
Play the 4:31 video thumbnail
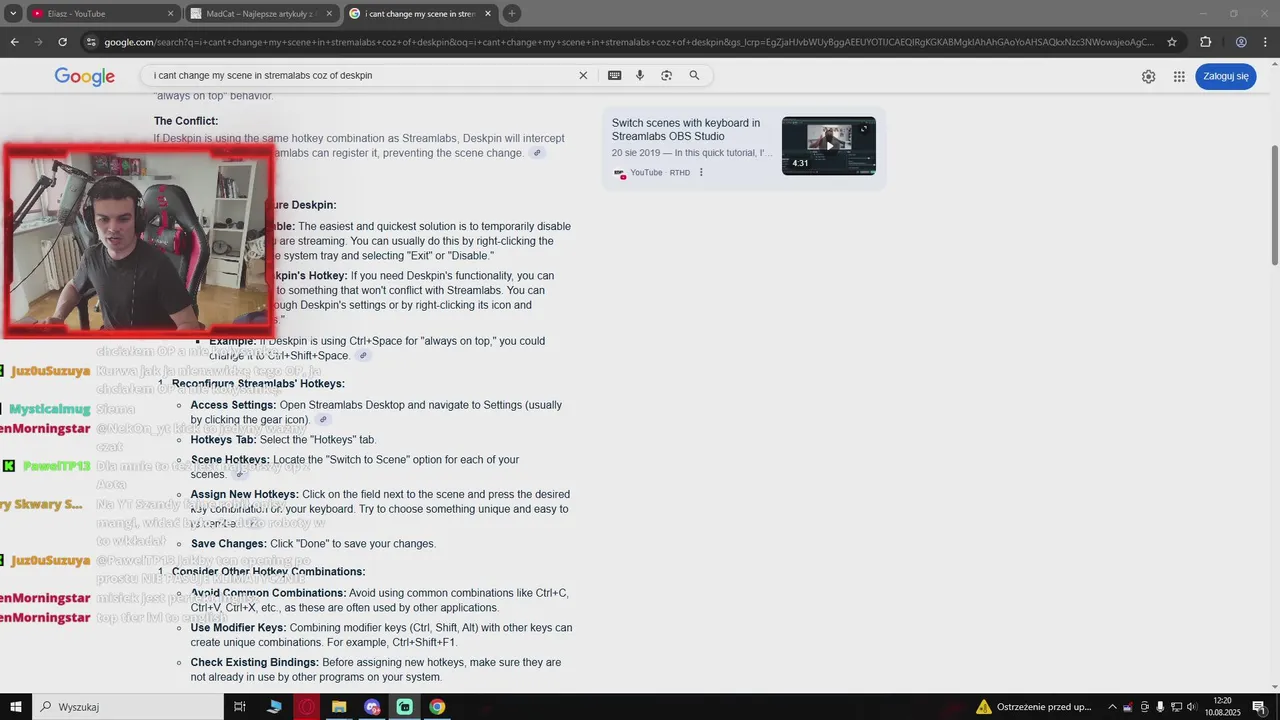coord(829,146)
